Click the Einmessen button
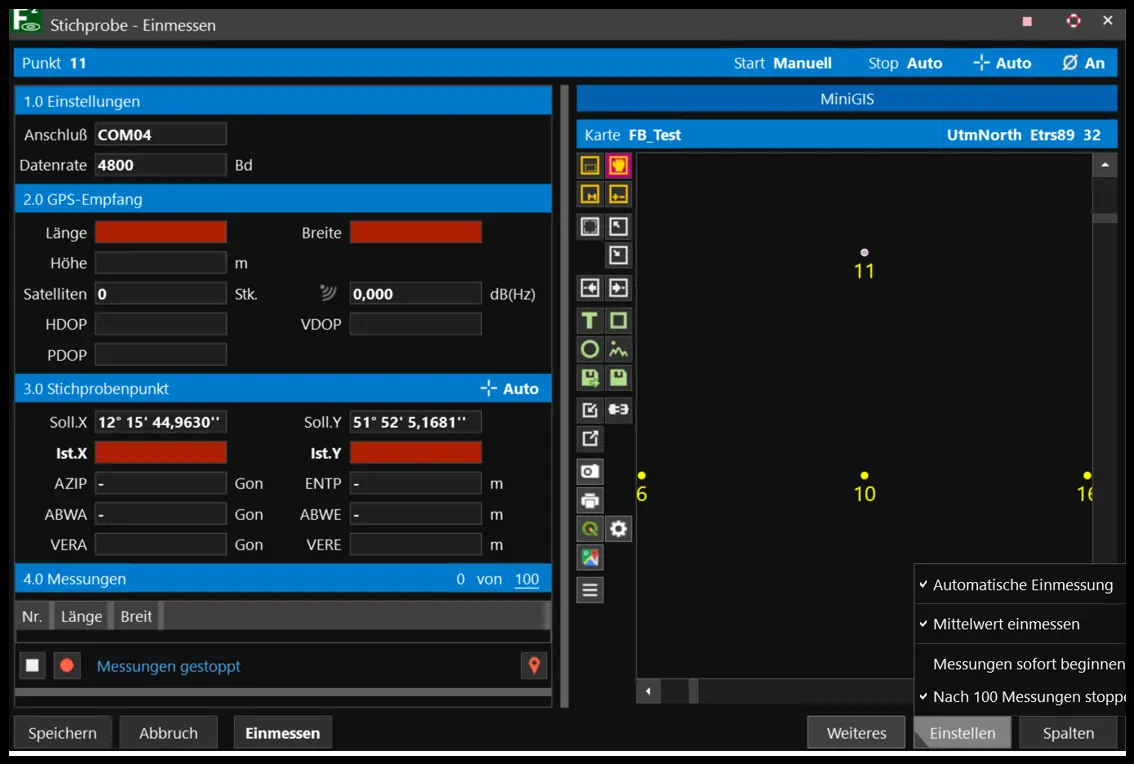This screenshot has height=764, width=1134. point(283,733)
